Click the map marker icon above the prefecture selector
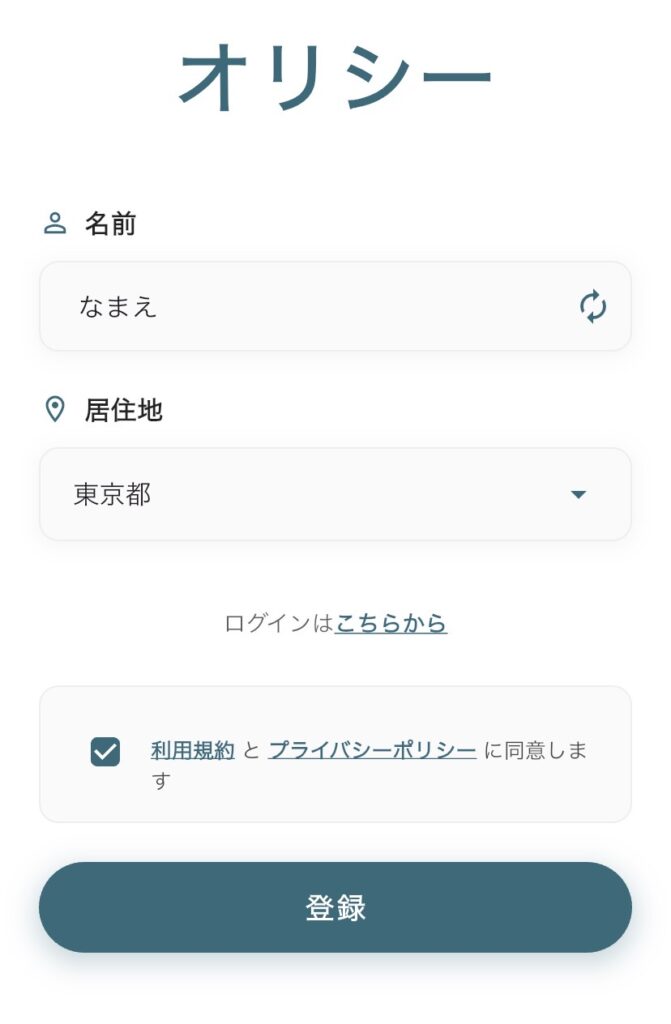This screenshot has width=671, height=1024. click(55, 410)
